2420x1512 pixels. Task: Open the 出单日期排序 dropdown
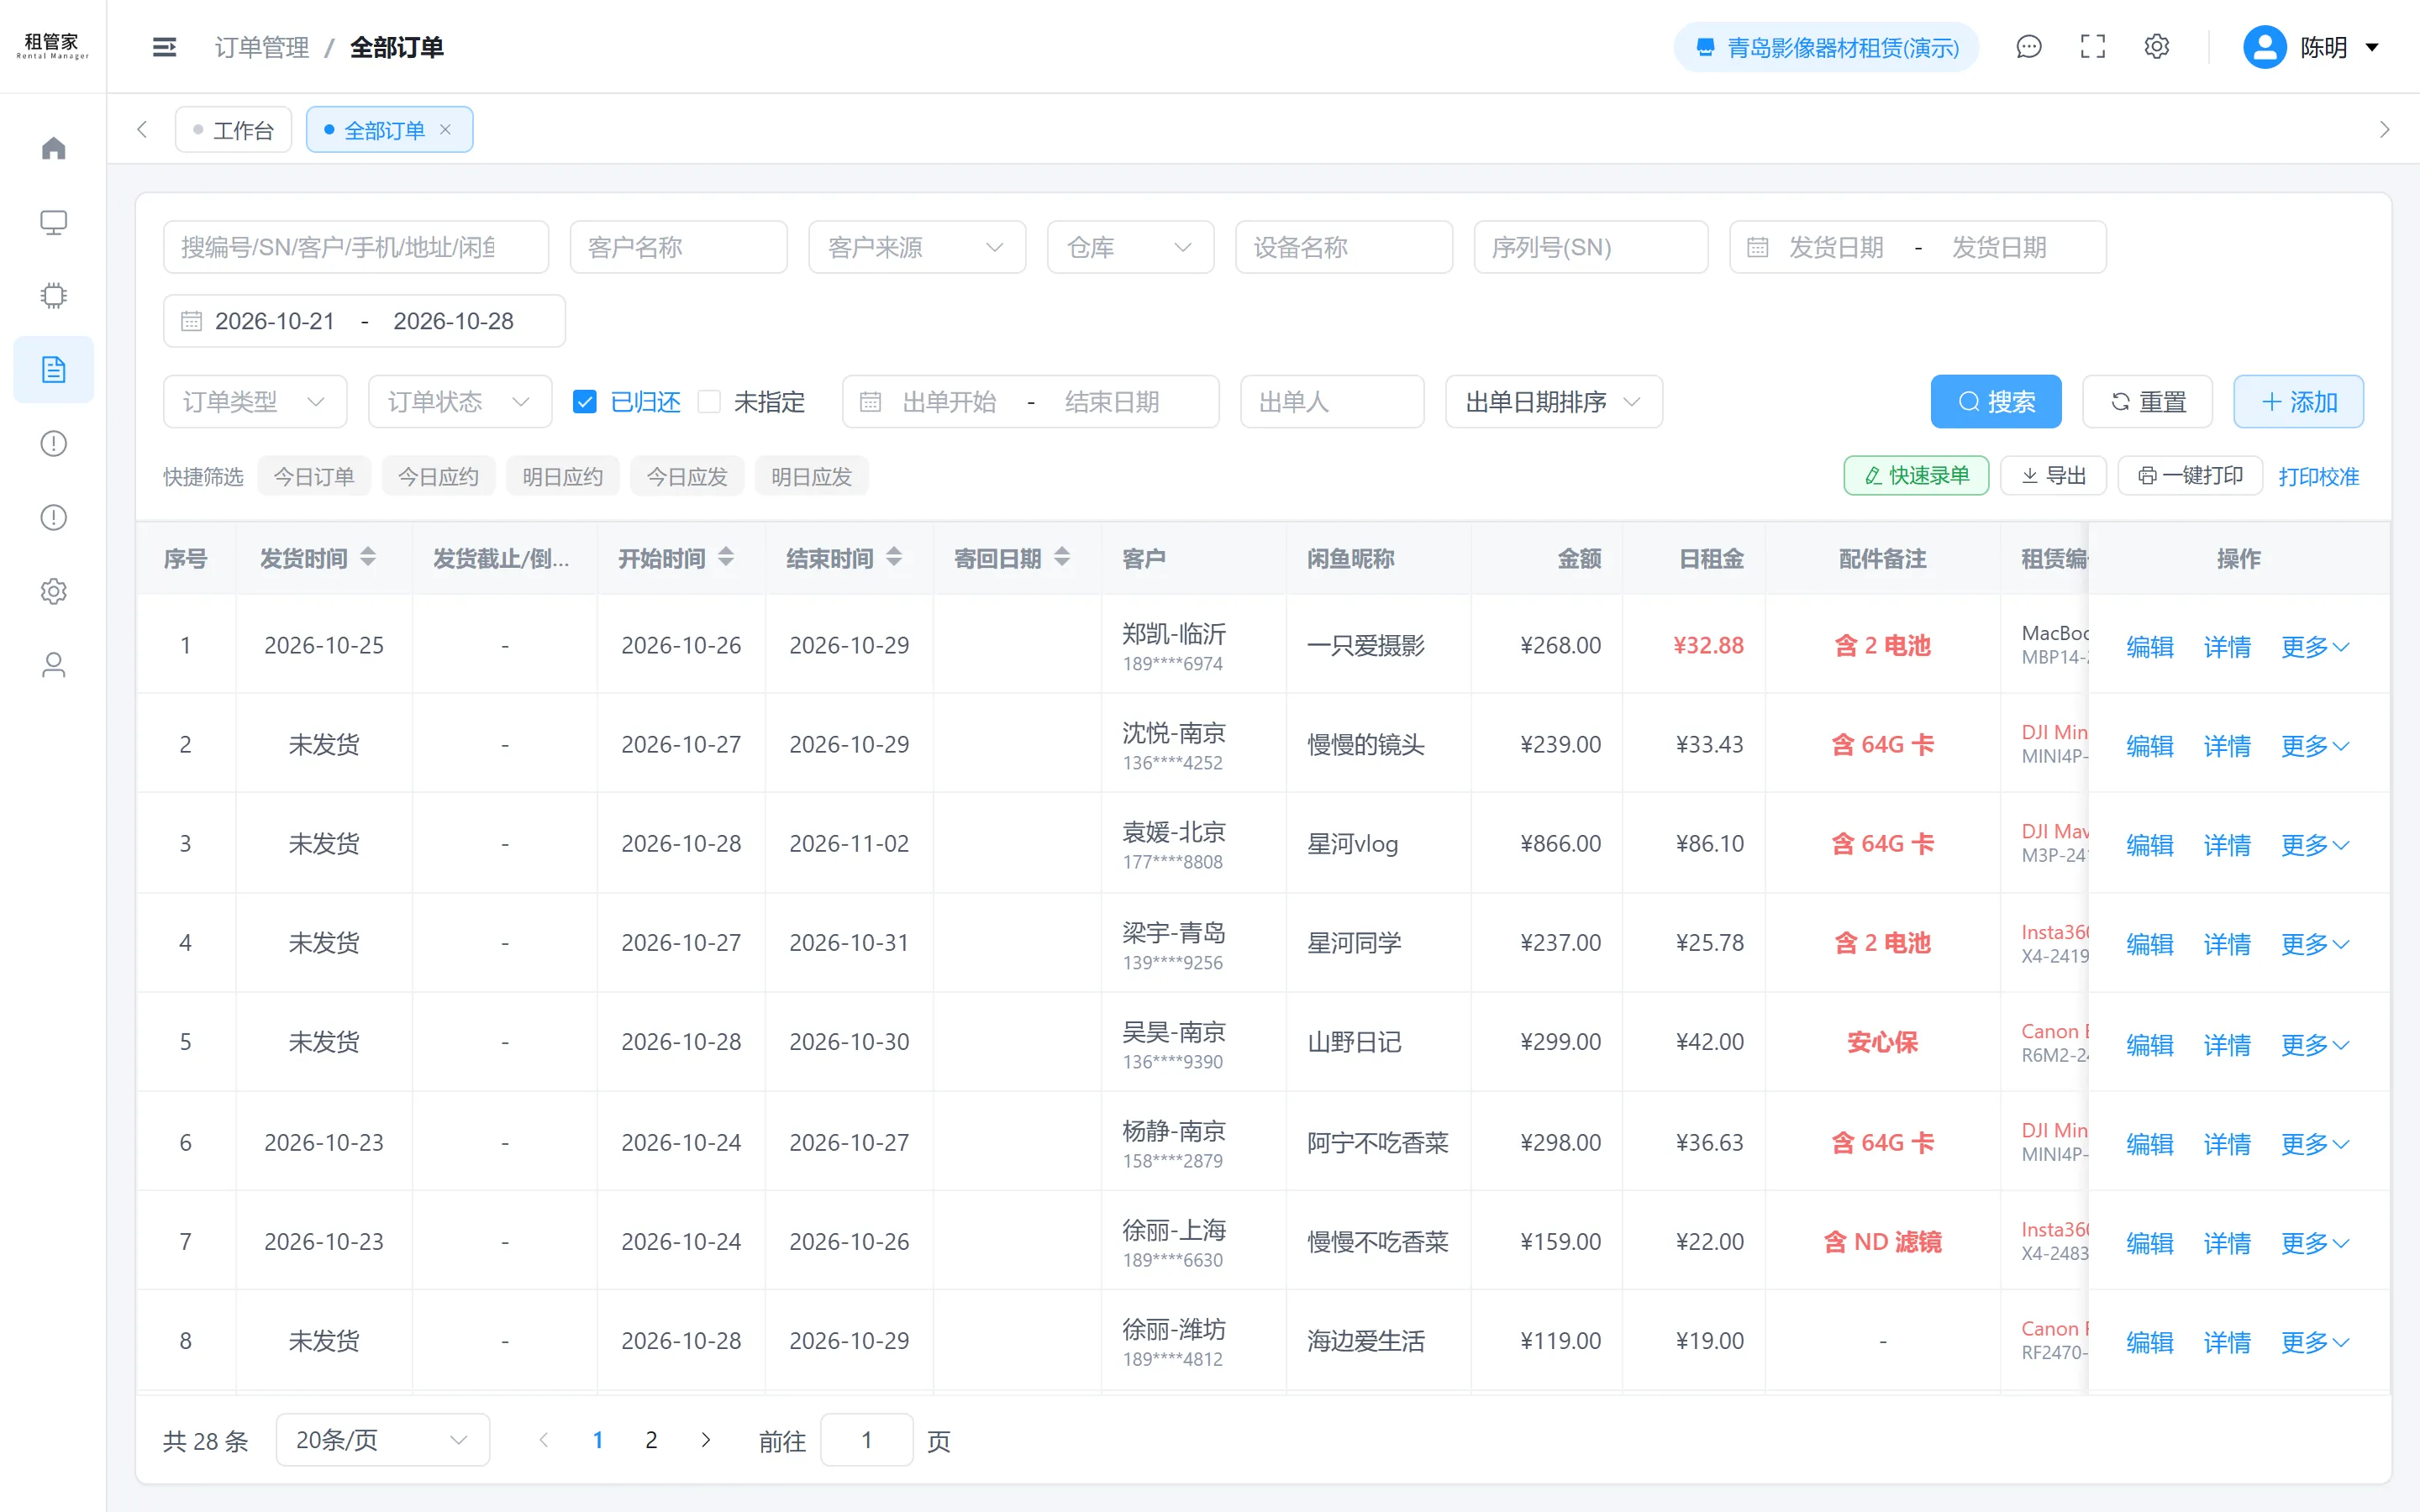point(1554,402)
